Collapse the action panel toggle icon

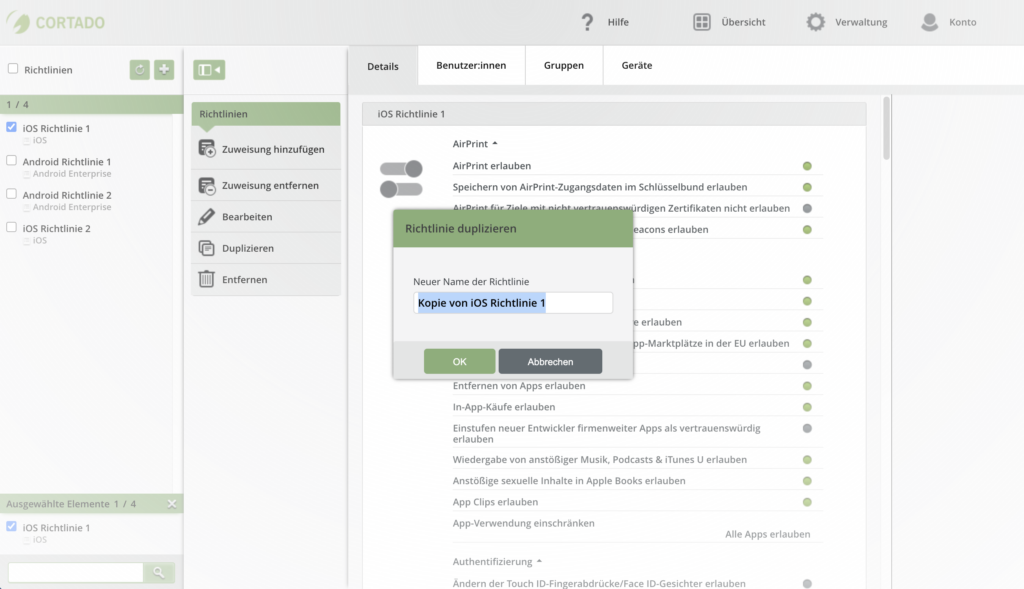(209, 69)
